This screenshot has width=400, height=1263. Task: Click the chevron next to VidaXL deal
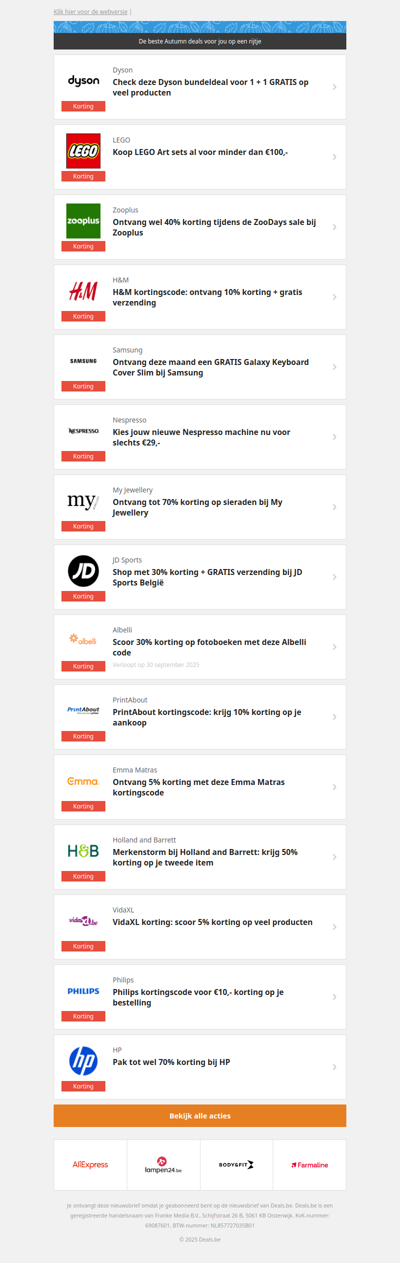(x=334, y=927)
